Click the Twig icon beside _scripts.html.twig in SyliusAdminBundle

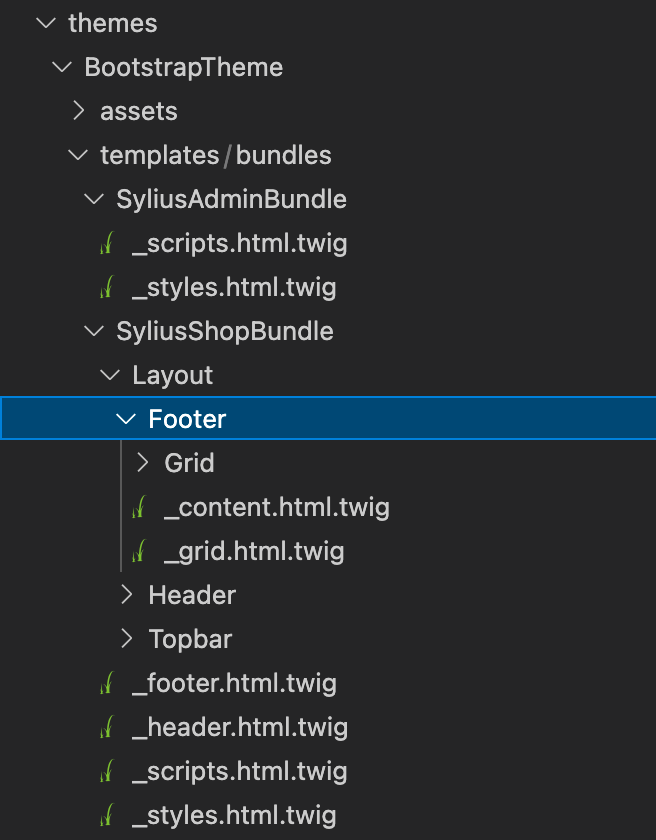107,242
